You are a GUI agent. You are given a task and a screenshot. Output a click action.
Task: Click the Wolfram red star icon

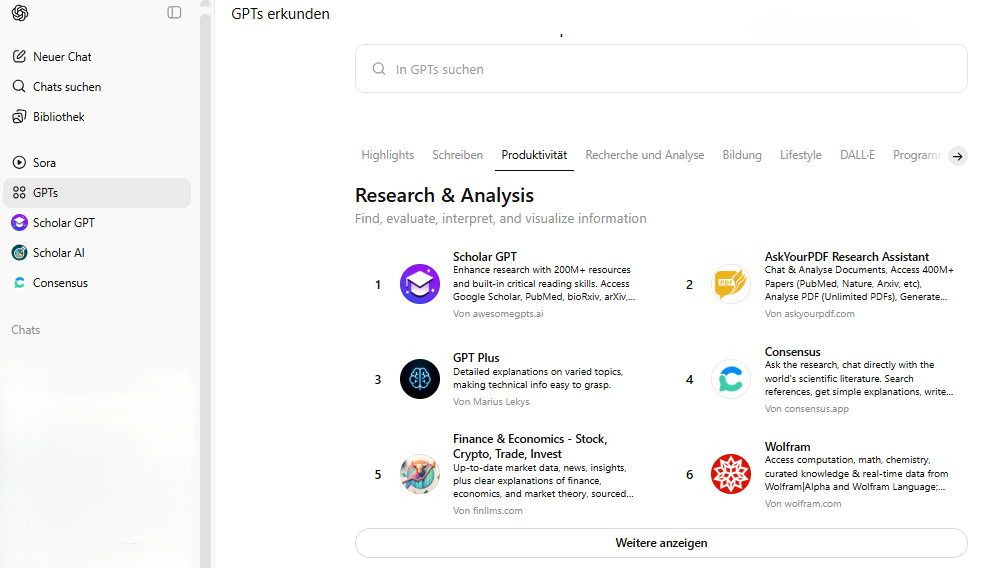point(731,474)
